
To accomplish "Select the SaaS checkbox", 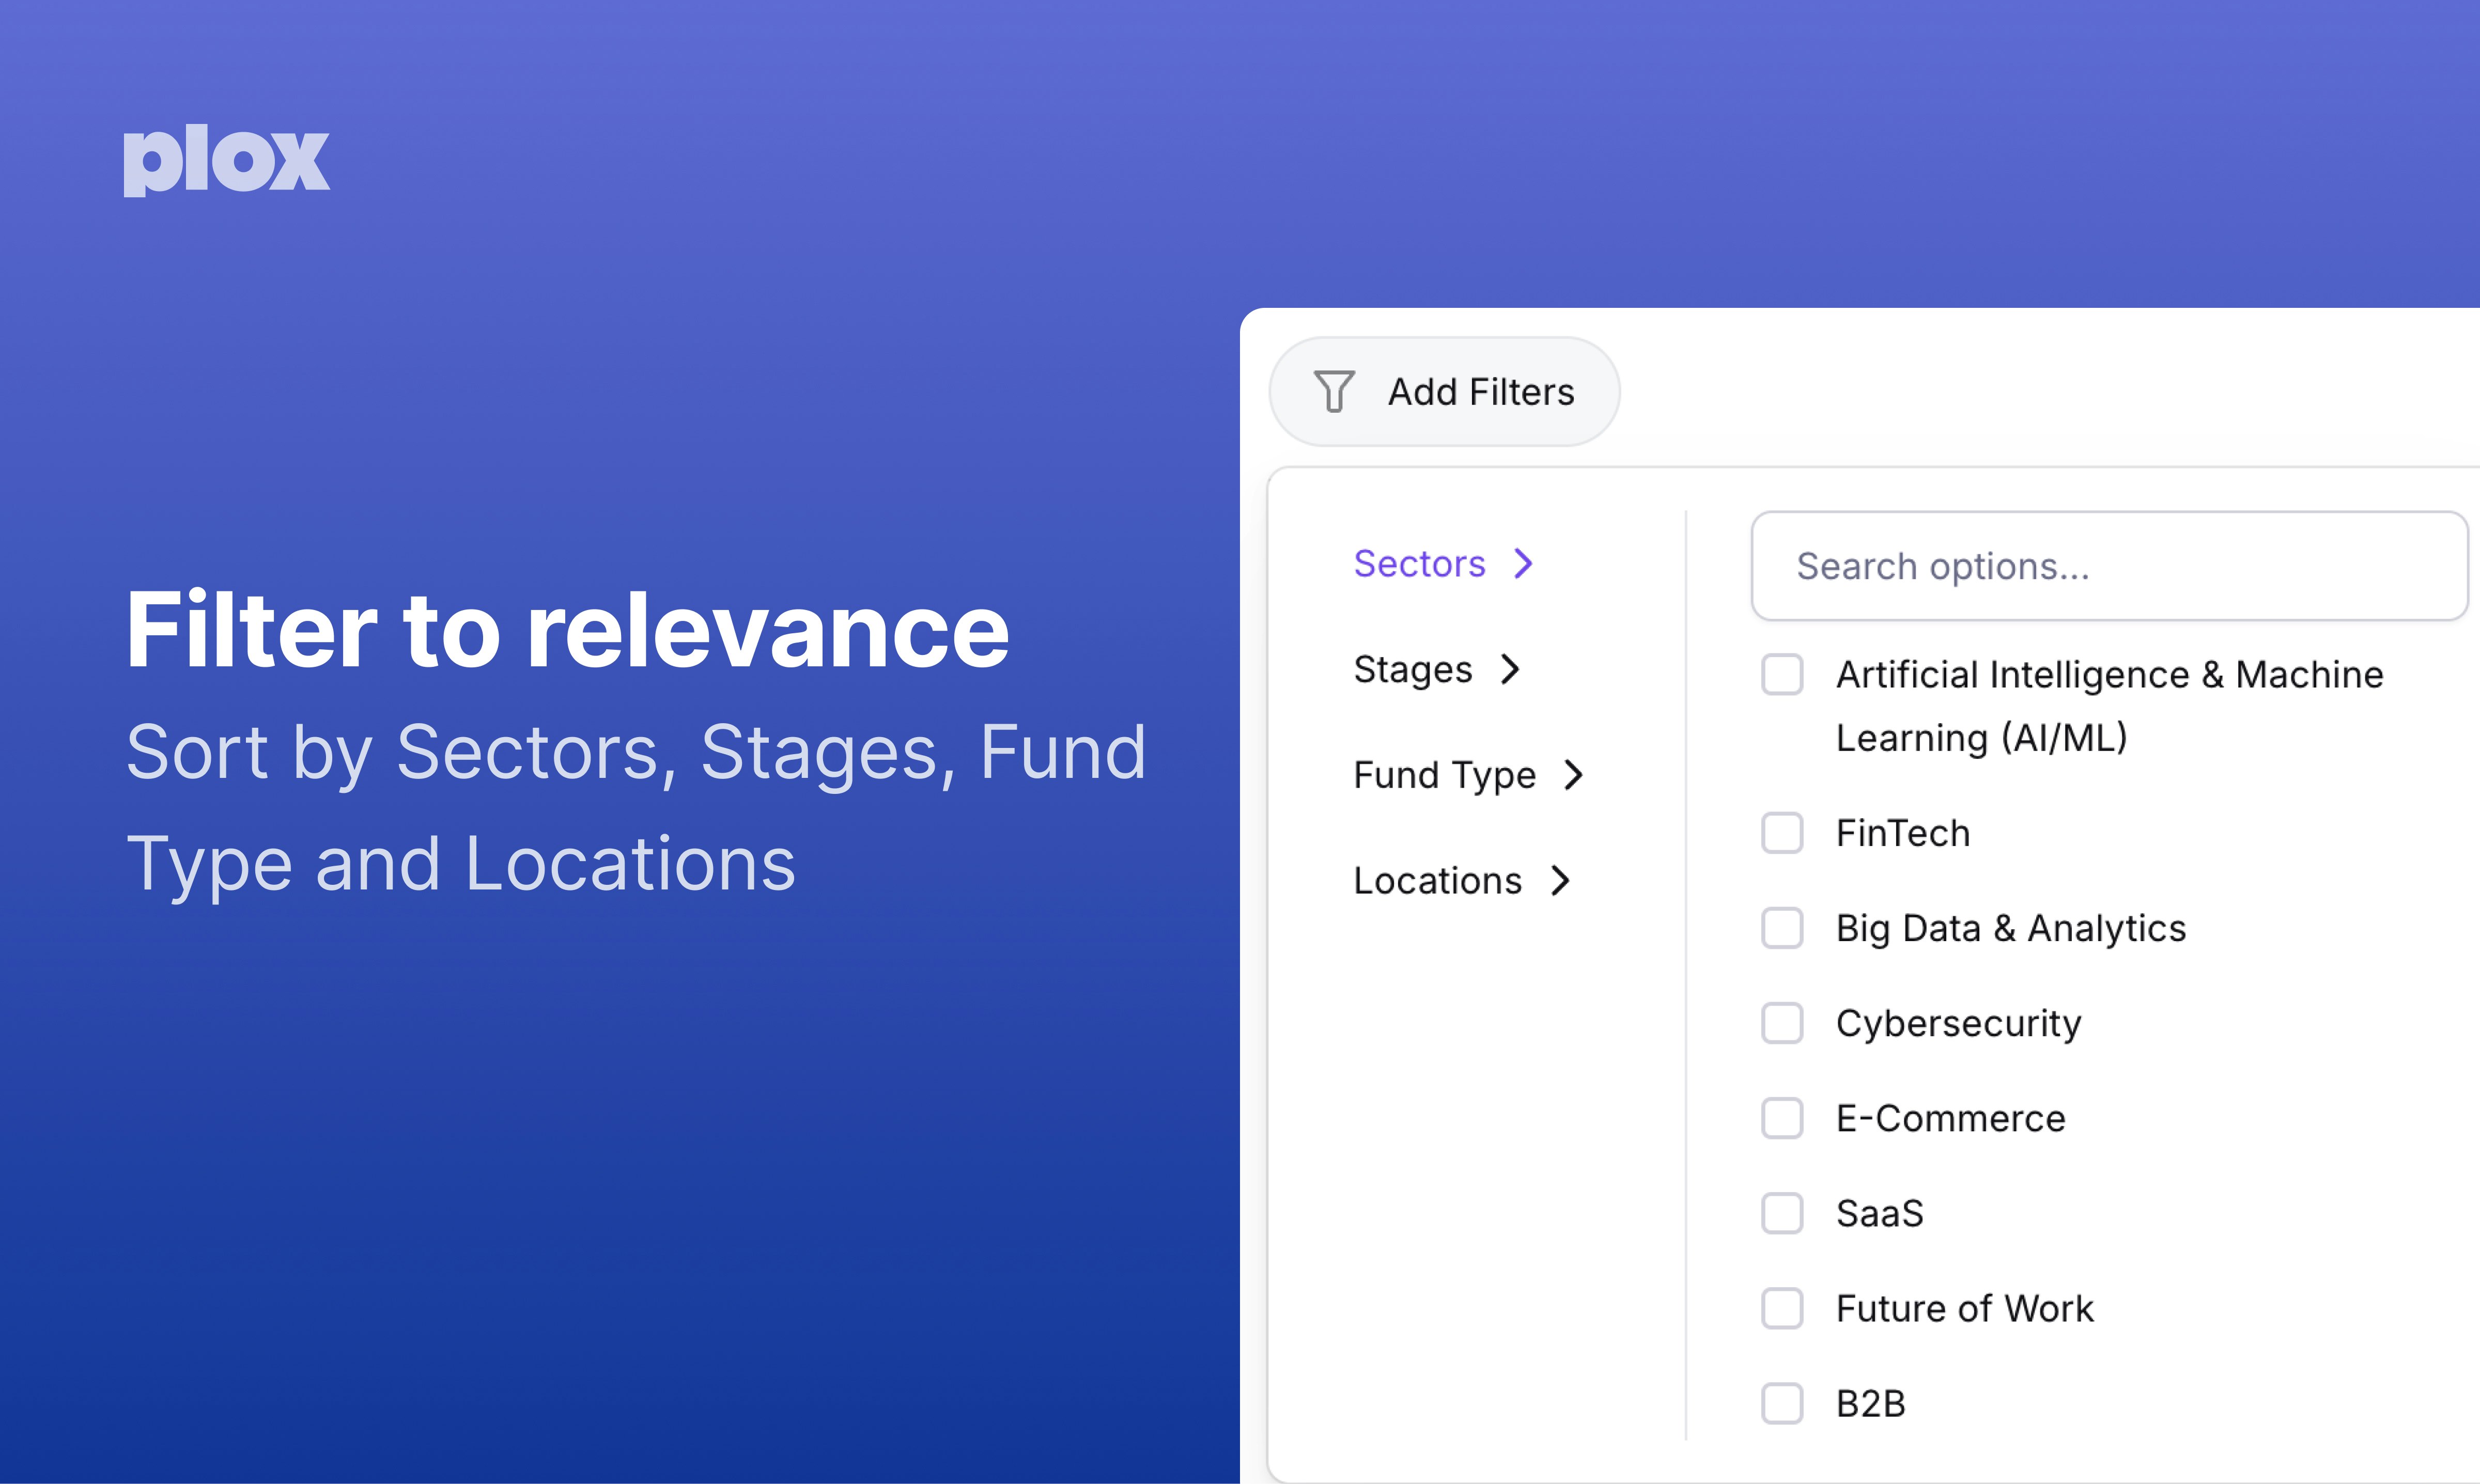I will point(1782,1213).
